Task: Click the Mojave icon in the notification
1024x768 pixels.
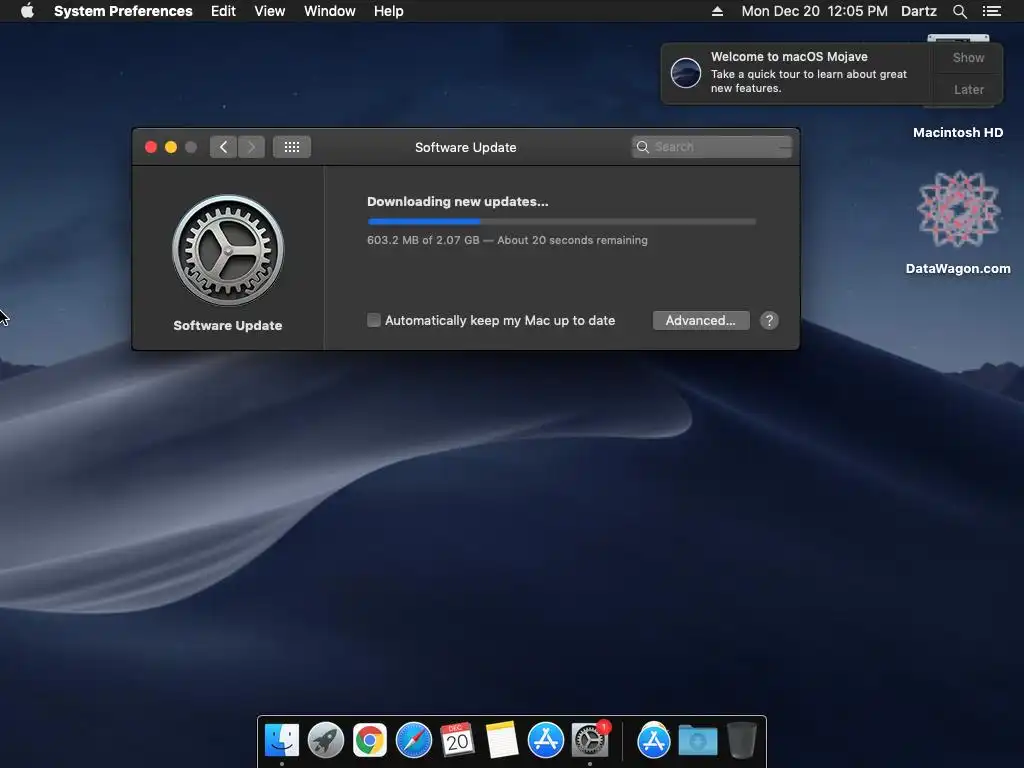Action: click(686, 72)
